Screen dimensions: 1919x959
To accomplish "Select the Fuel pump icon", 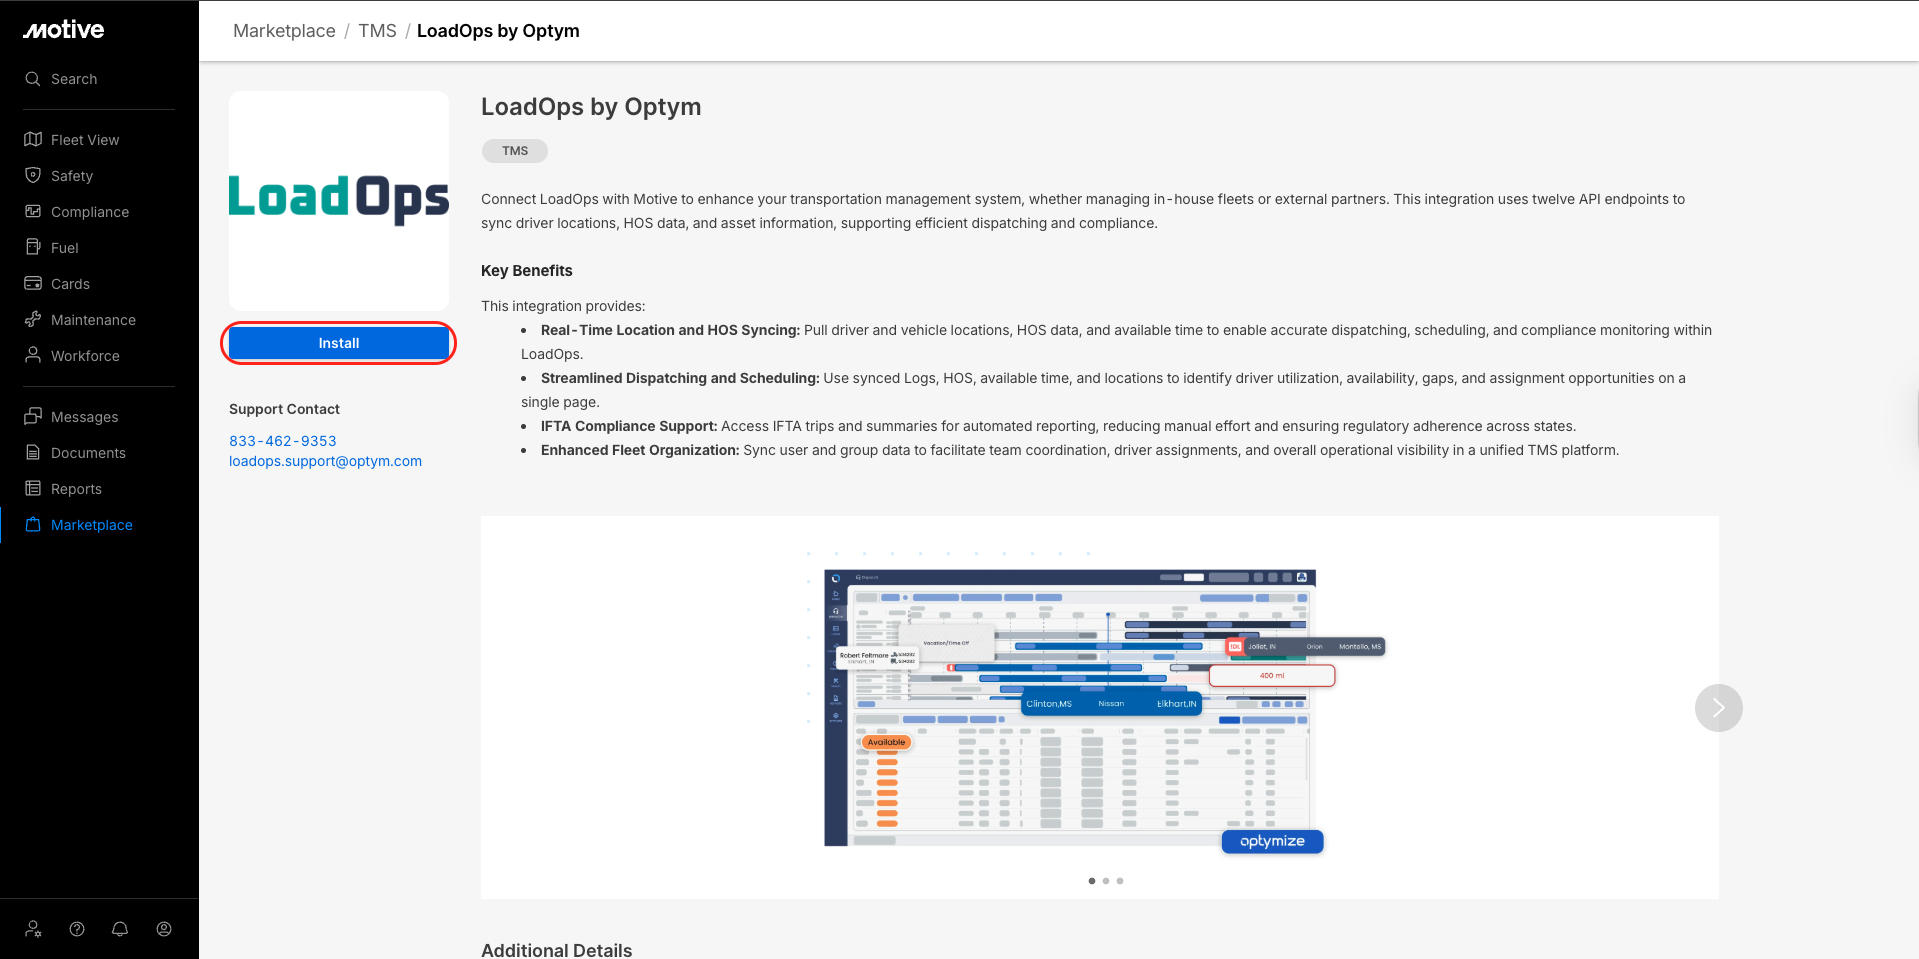I will click(33, 248).
